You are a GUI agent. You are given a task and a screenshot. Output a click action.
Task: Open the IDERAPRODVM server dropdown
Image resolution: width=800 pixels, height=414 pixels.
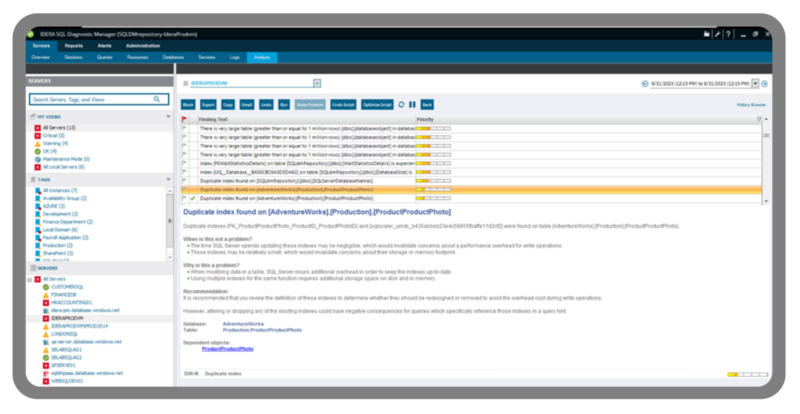coord(317,84)
